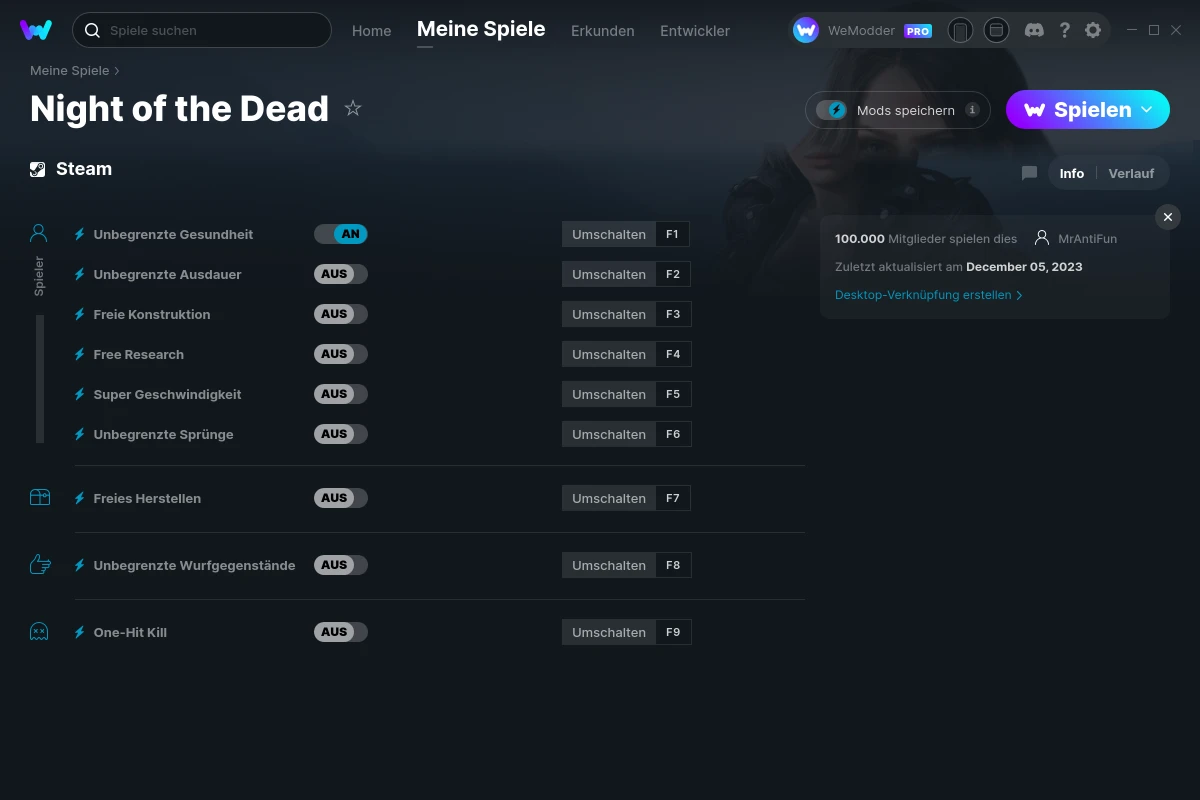Screen dimensions: 1200x800
Task: Open settings gear icon
Action: (1093, 30)
